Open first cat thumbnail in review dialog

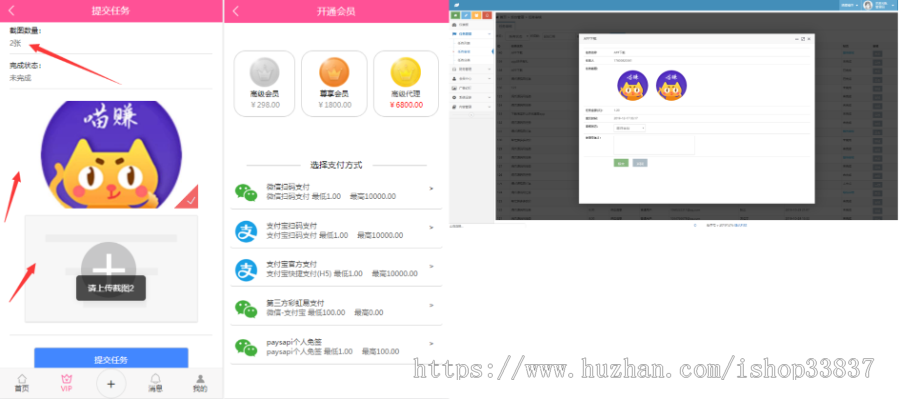tap(633, 86)
